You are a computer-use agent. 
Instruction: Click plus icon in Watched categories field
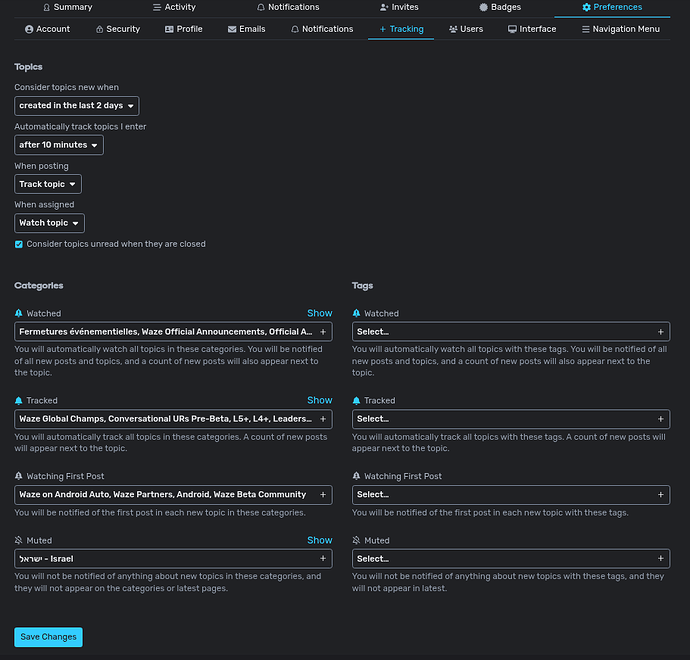pos(322,331)
